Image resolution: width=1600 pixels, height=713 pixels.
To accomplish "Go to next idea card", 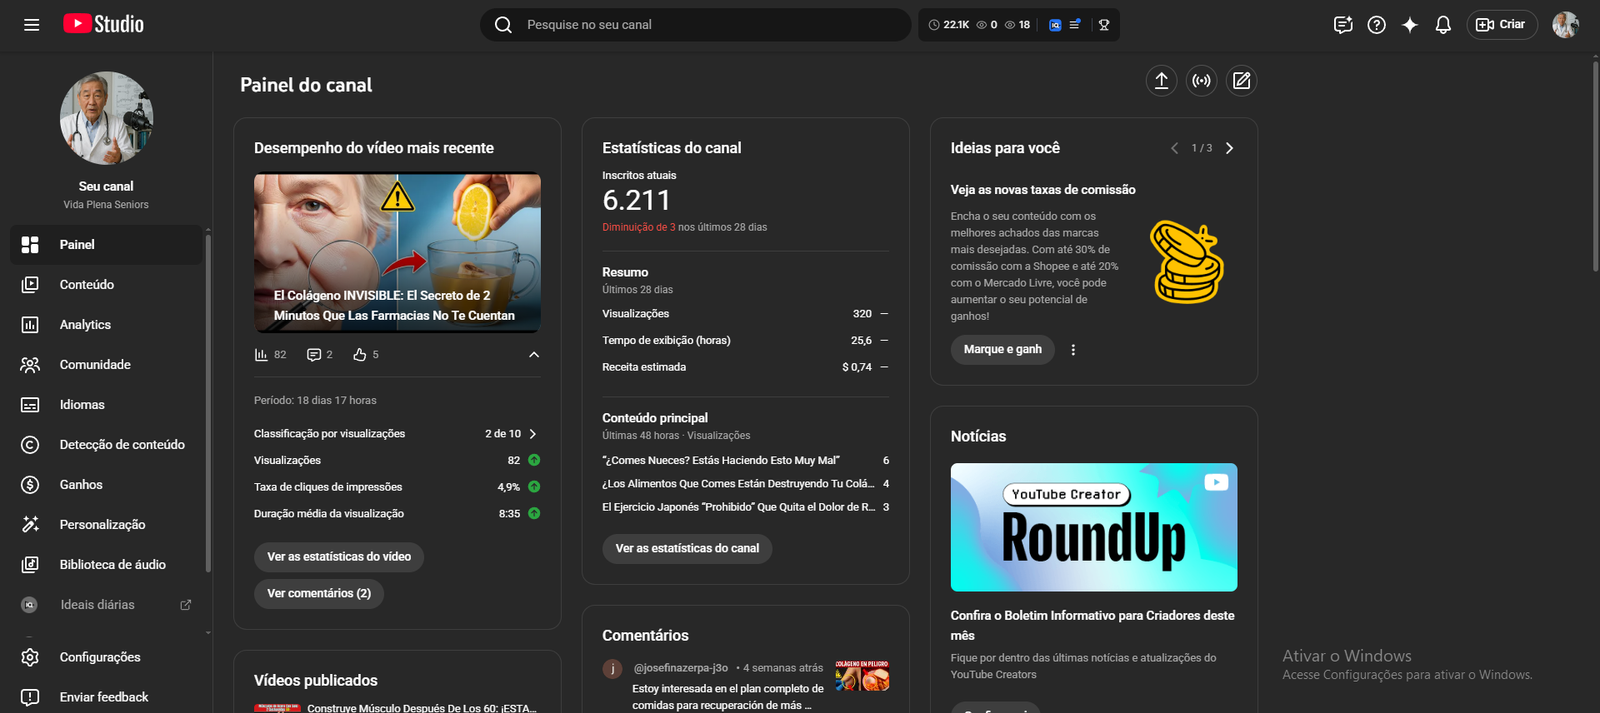I will pos(1229,148).
